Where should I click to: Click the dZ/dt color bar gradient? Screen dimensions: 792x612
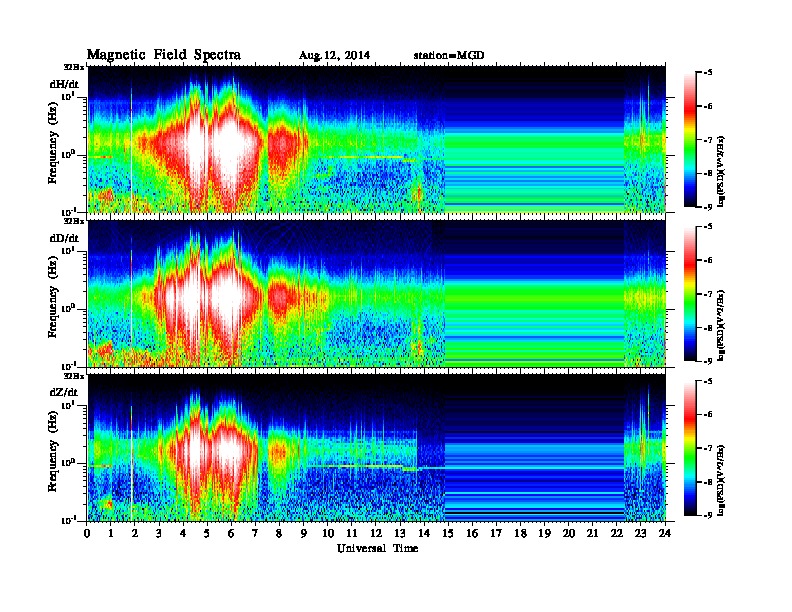[x=690, y=448]
